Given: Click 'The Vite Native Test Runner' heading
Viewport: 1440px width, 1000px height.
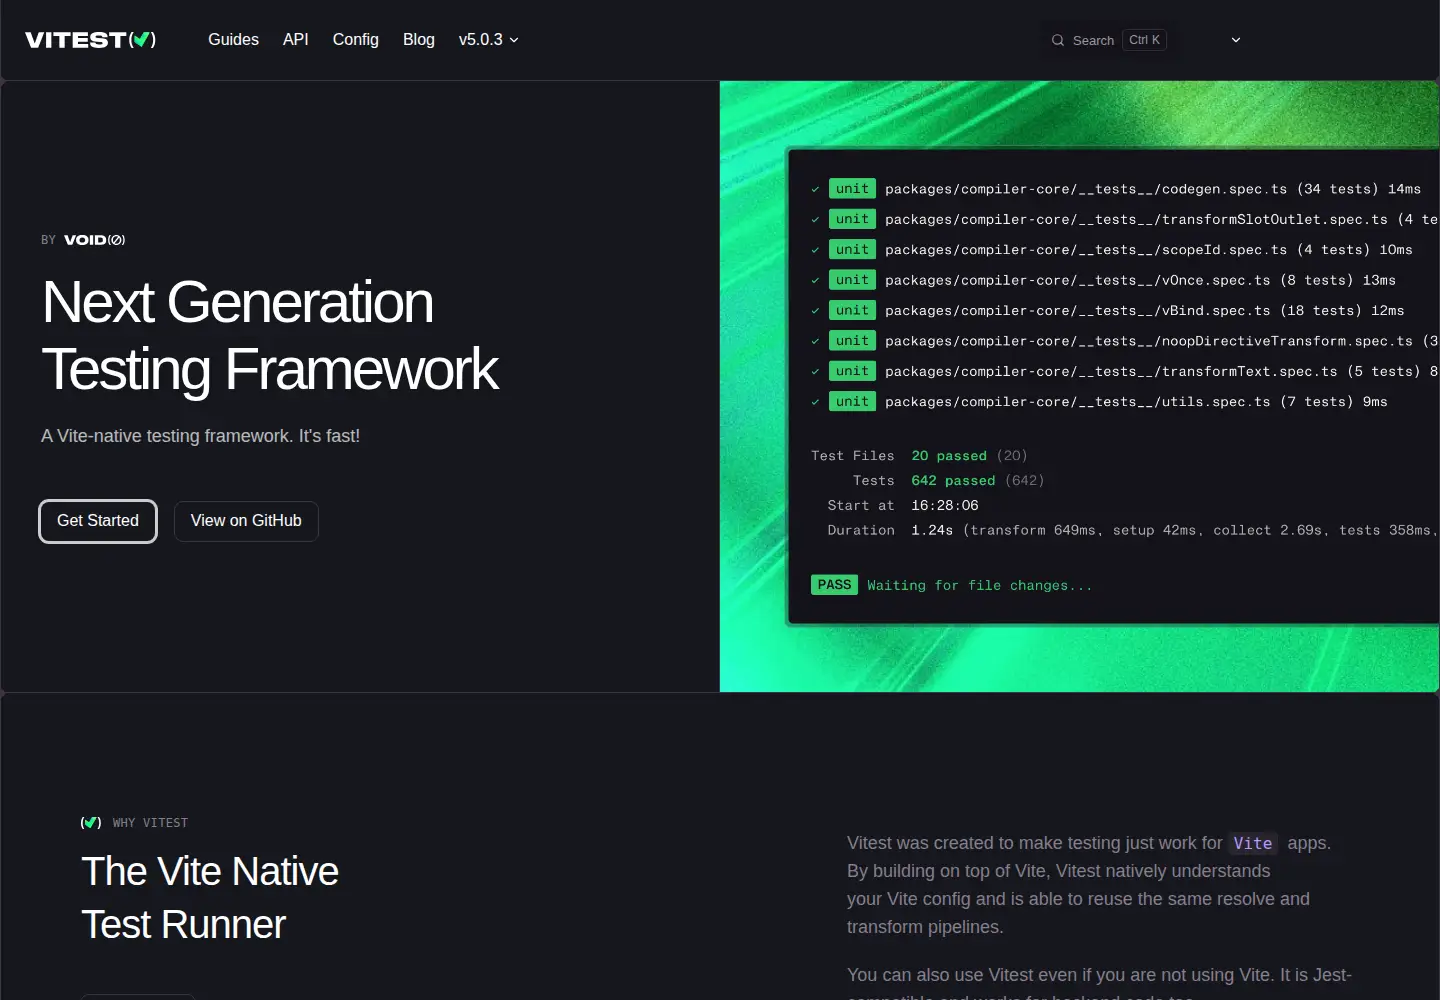Looking at the screenshot, I should coord(210,898).
